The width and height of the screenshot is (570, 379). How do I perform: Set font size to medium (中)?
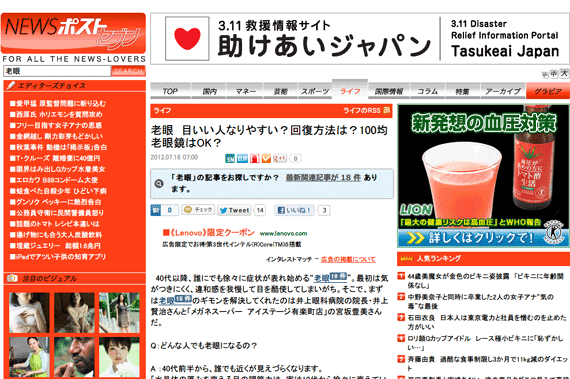click(554, 74)
